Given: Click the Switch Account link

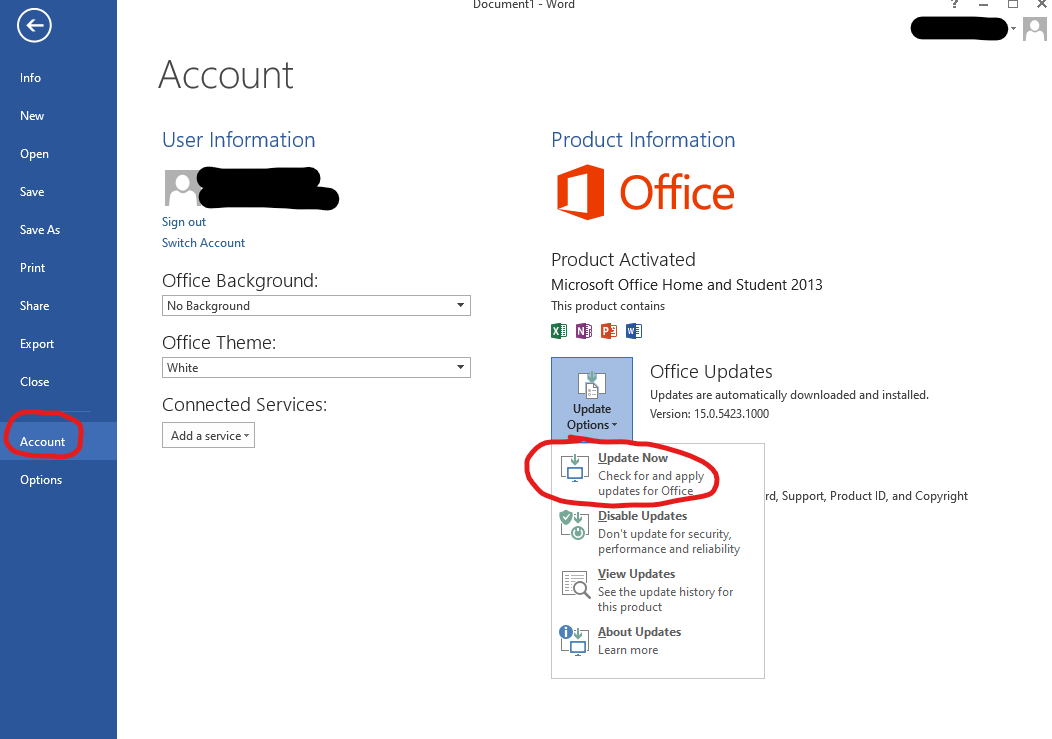Looking at the screenshot, I should click(x=203, y=243).
